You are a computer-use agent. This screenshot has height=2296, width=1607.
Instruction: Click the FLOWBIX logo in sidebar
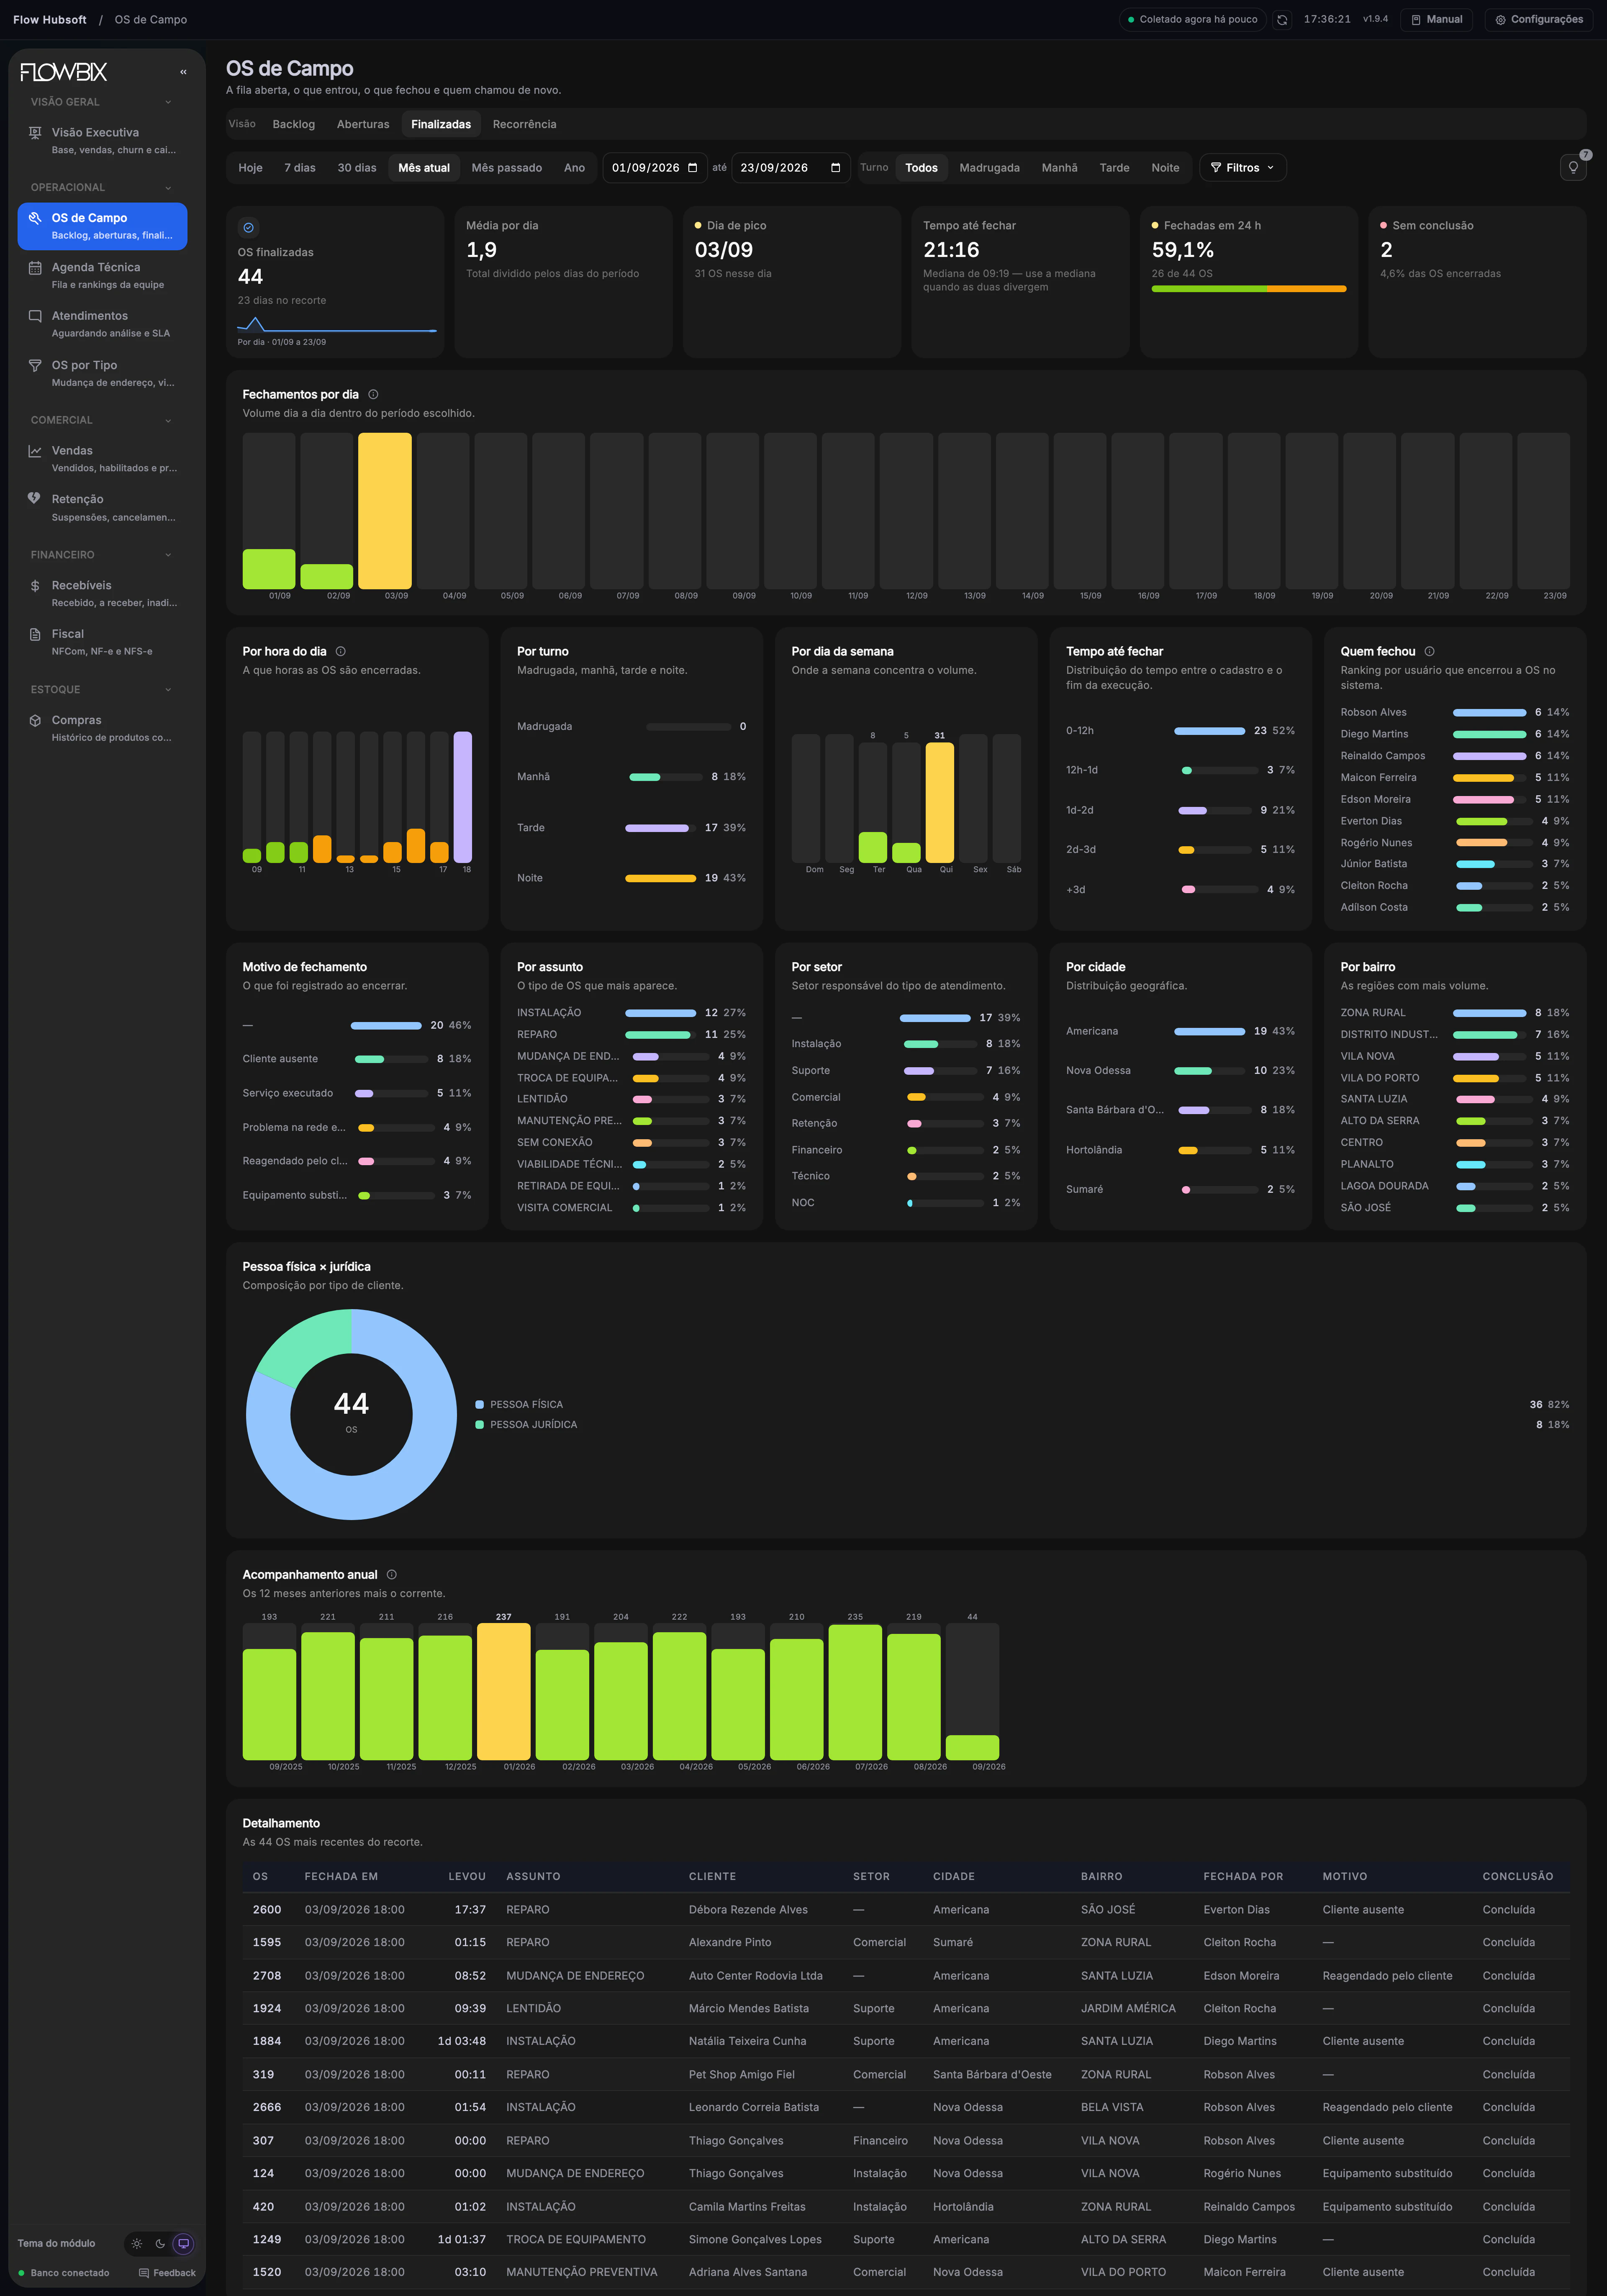[63, 72]
